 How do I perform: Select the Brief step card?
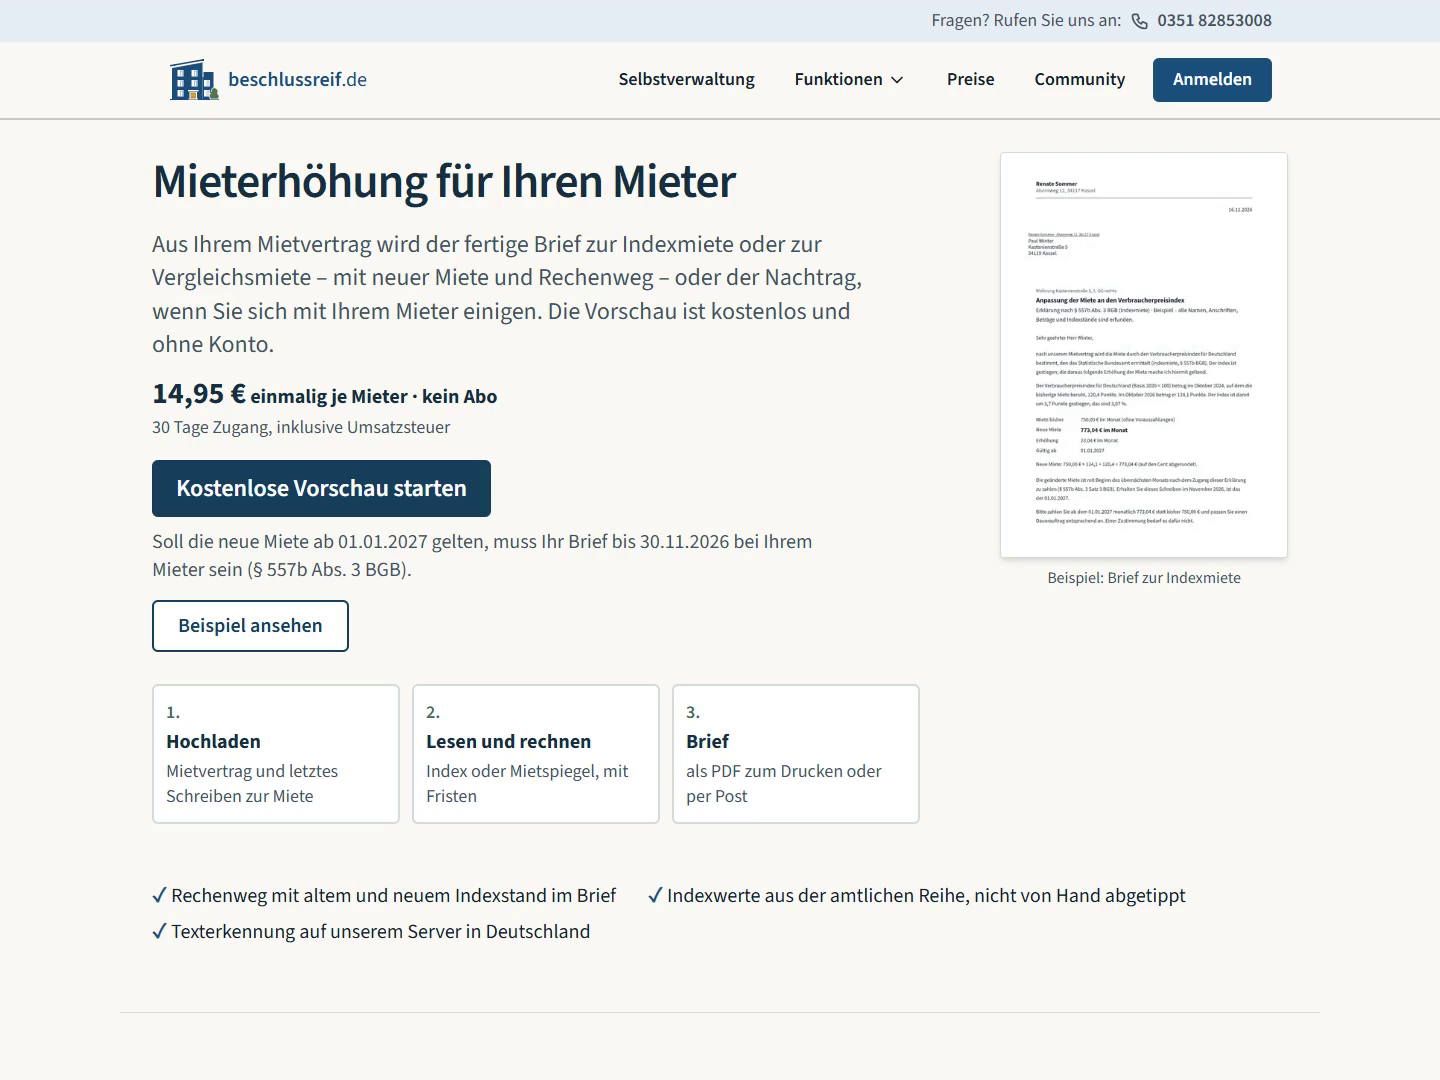click(x=796, y=754)
